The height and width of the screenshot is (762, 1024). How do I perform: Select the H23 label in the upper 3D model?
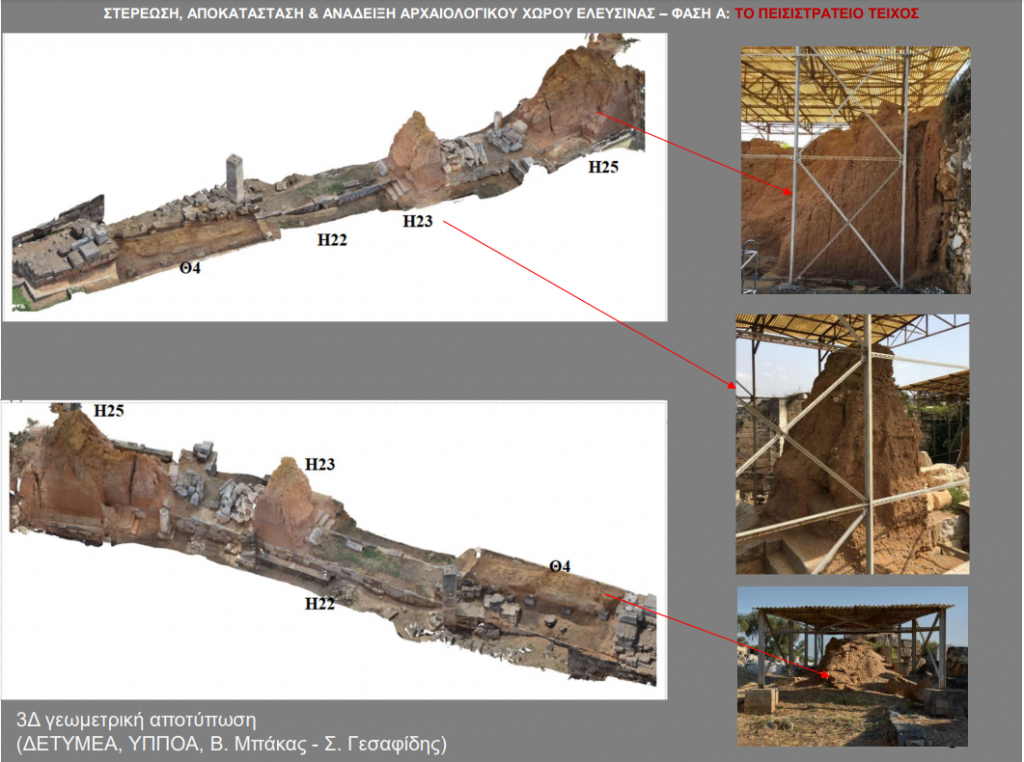tap(418, 221)
